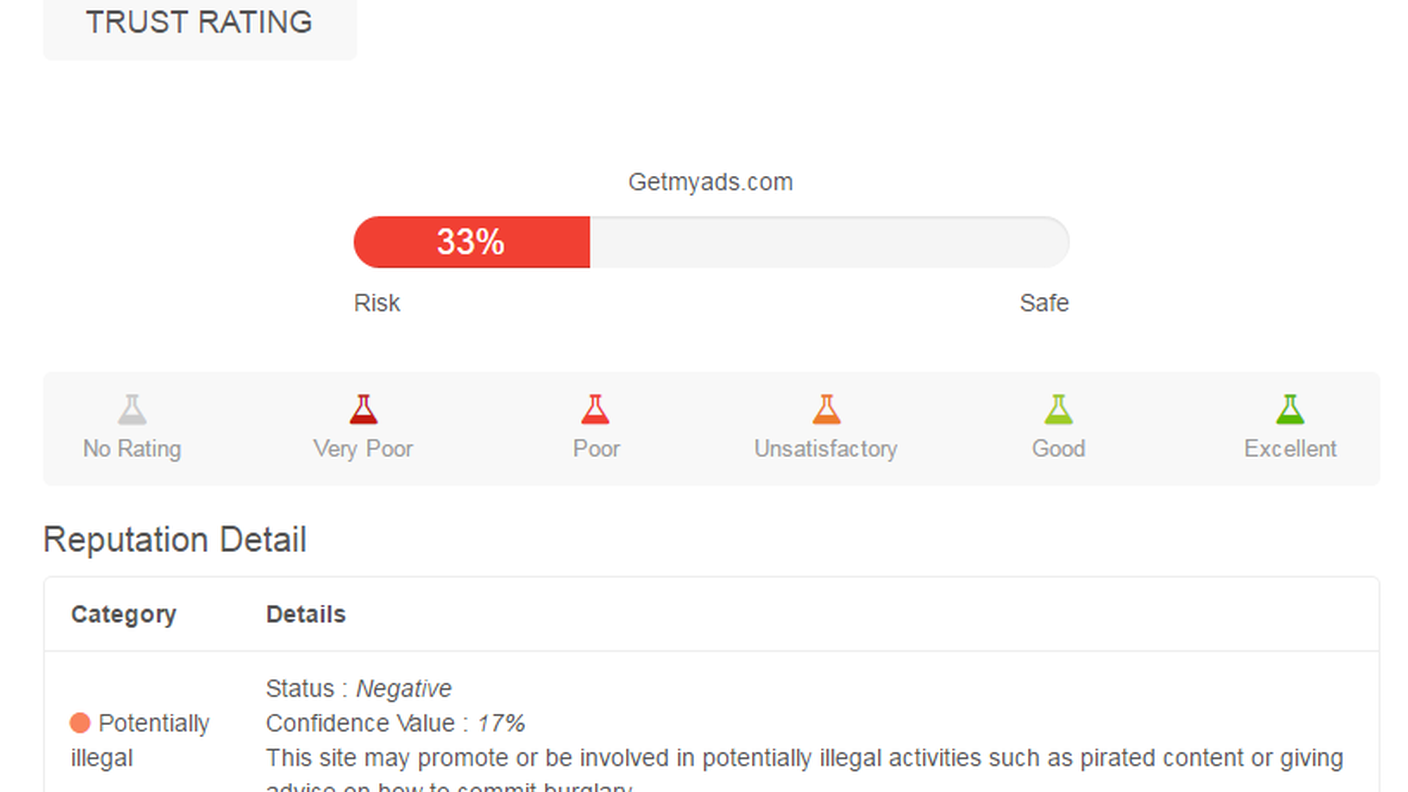
Task: Click the Unsatisfactory orange flask icon
Action: tap(826, 410)
